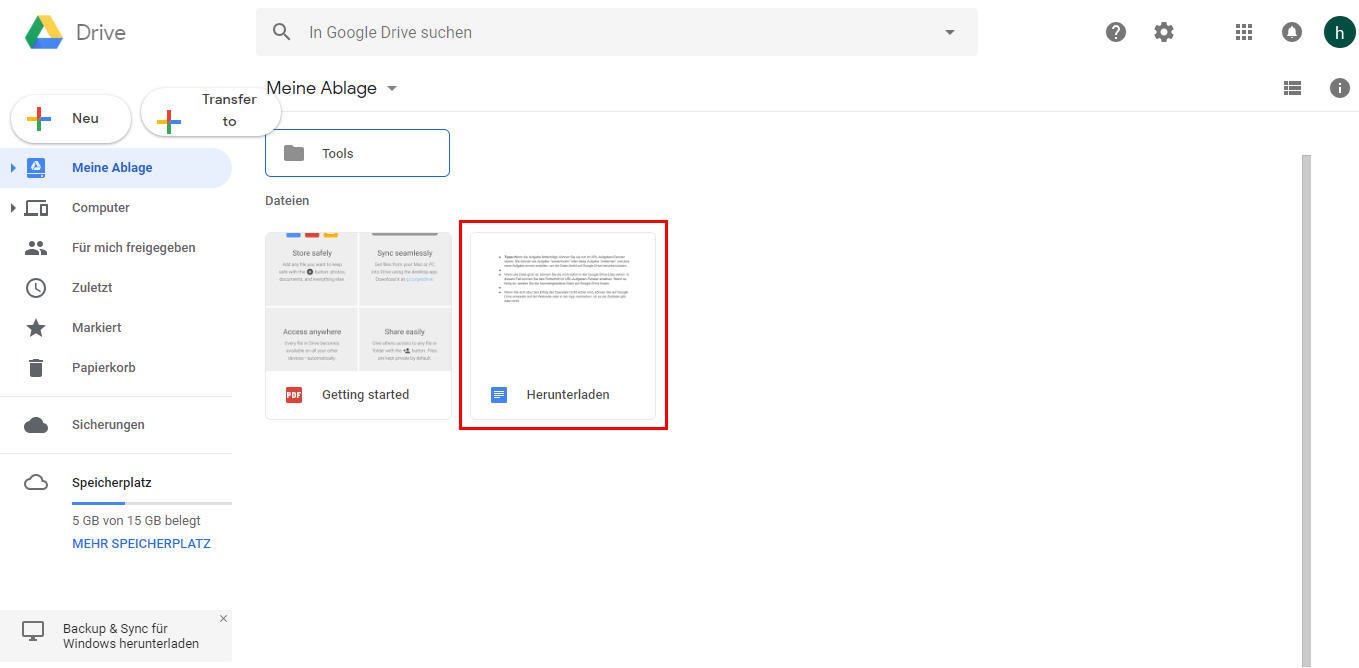The width and height of the screenshot is (1359, 668).
Task: Click the search magnifier icon
Action: coord(282,32)
